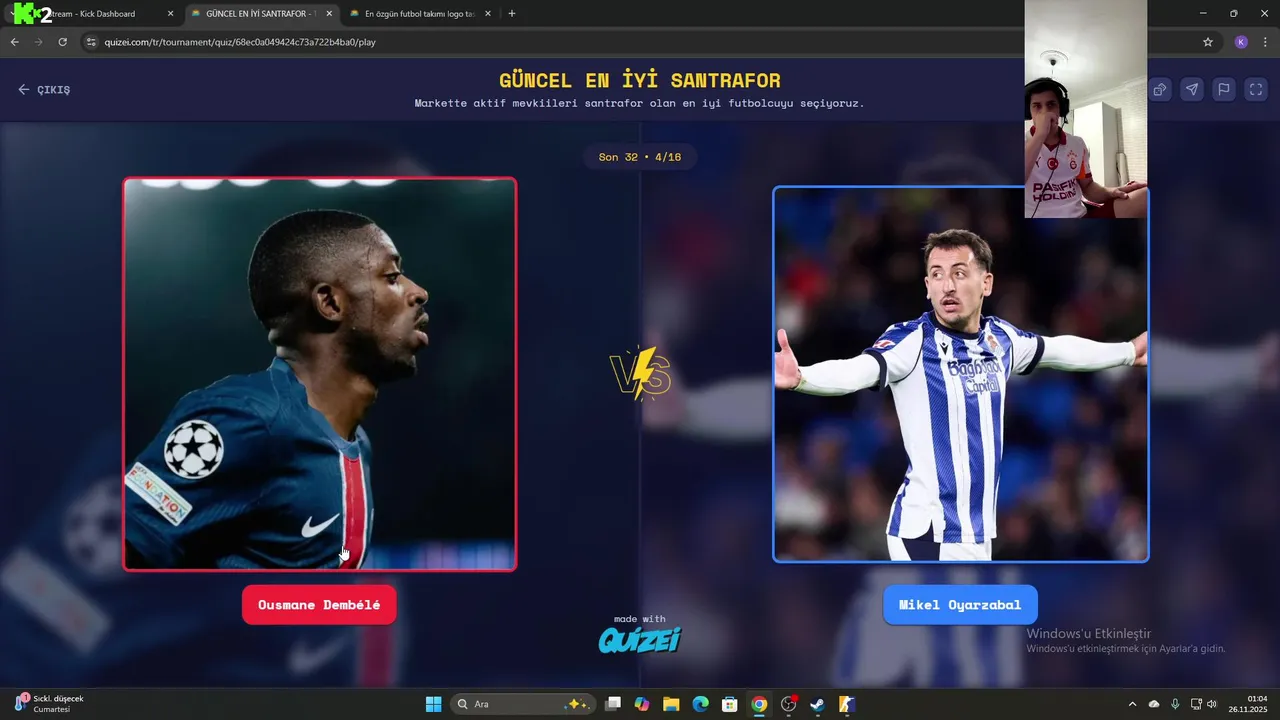Vote for Ousmane Dembélé button
1280x720 pixels.
click(319, 605)
